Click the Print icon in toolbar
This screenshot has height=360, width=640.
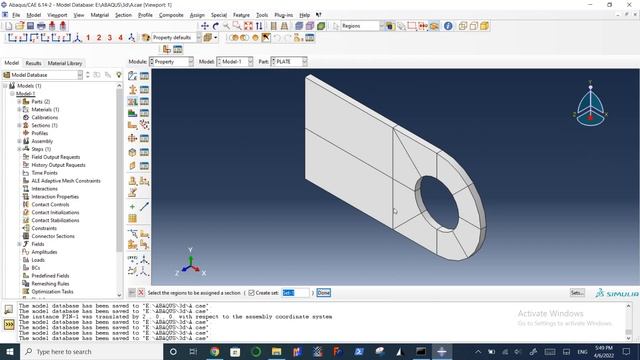(41, 26)
